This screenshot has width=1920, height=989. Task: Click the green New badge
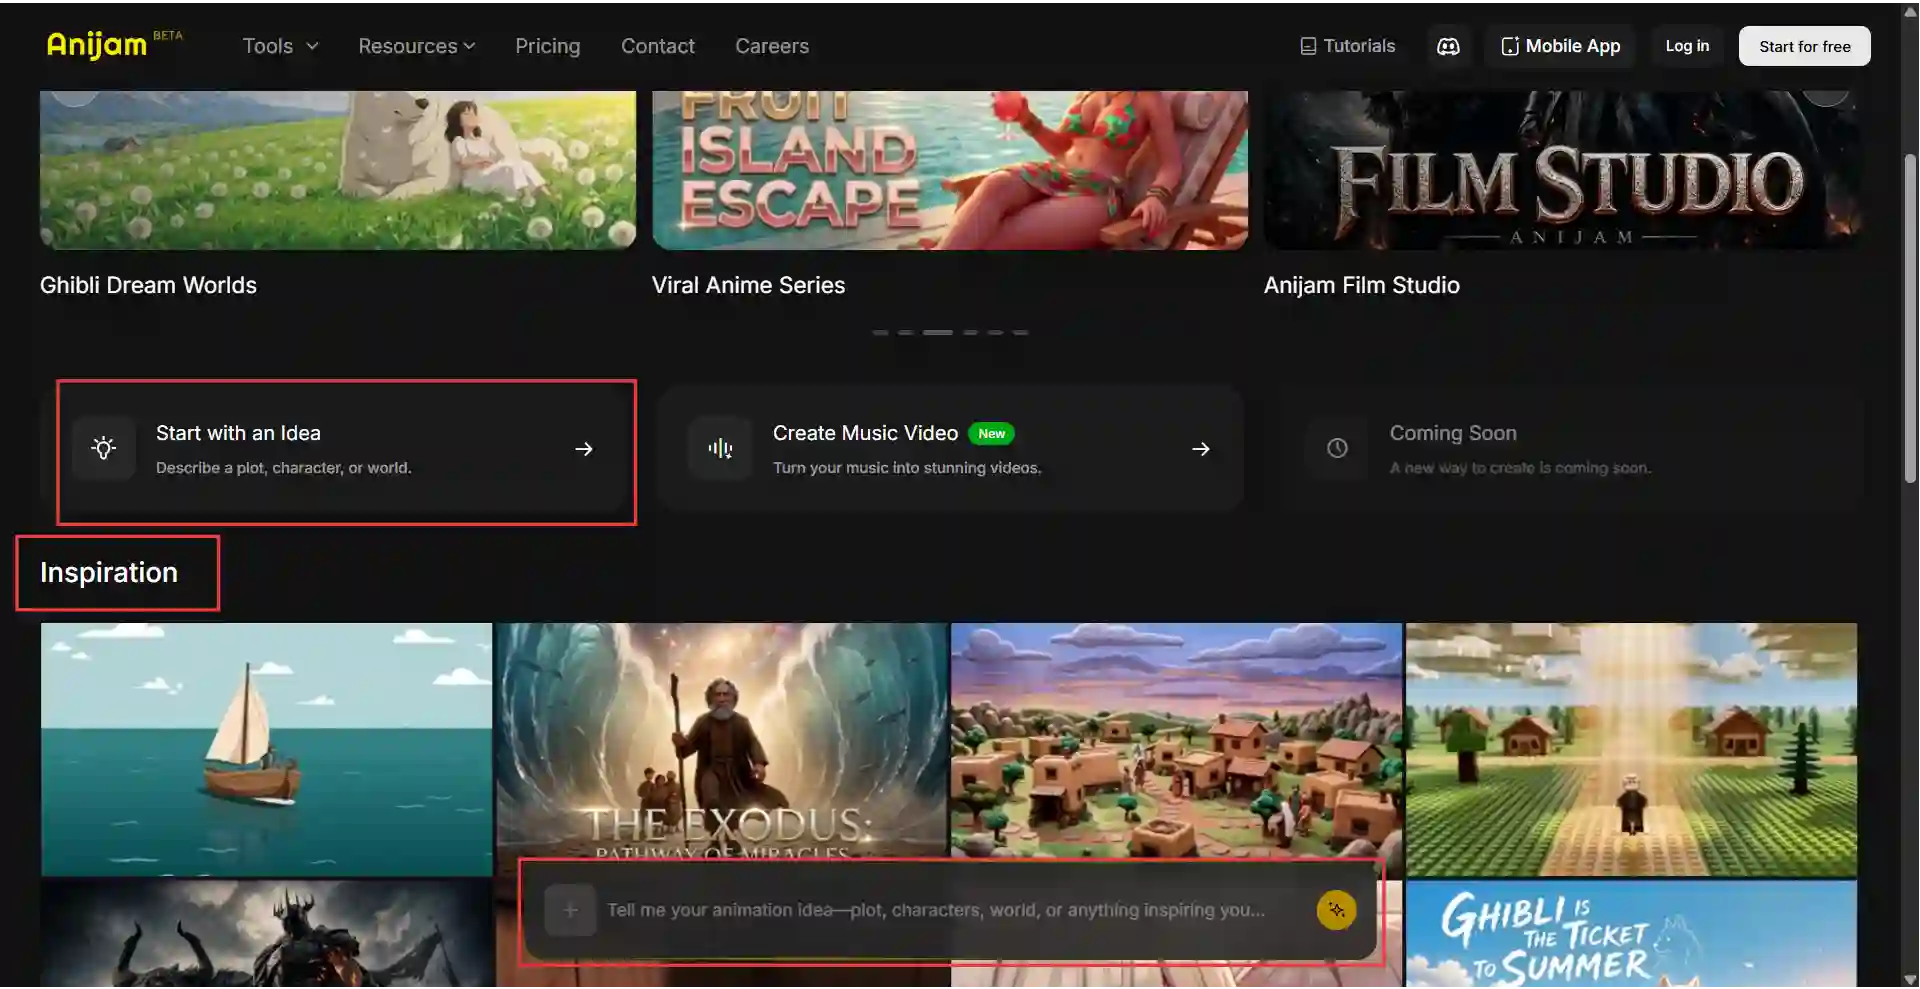click(x=991, y=433)
